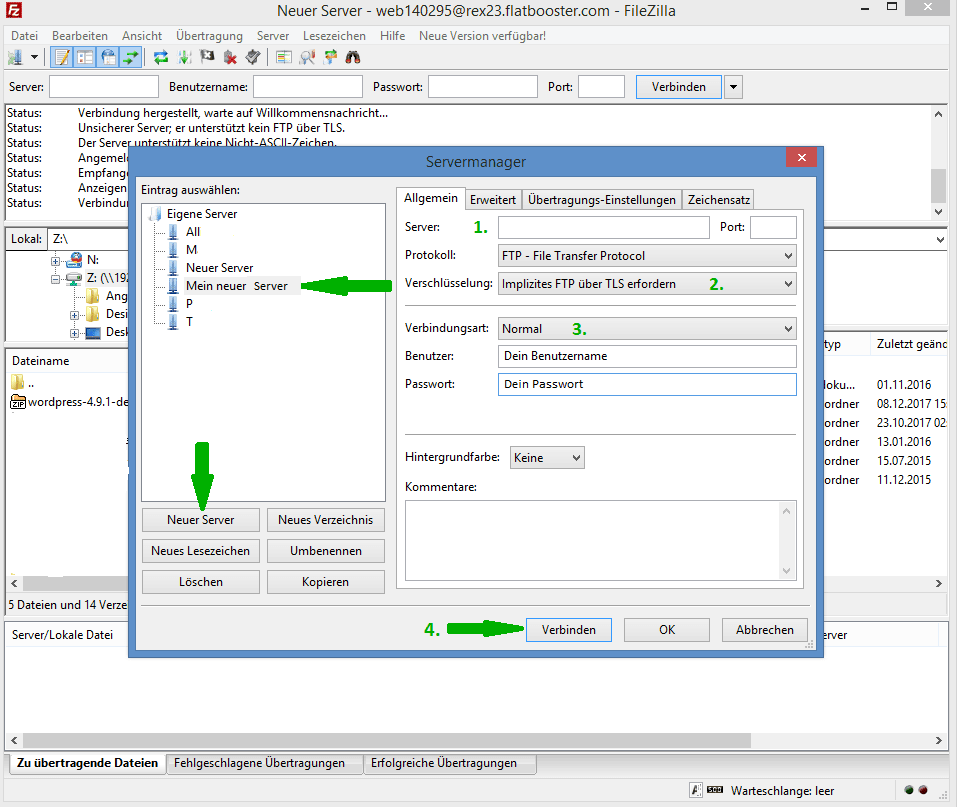Image resolution: width=957 pixels, height=807 pixels.
Task: Reconnect to last server icon
Action: [x=253, y=57]
